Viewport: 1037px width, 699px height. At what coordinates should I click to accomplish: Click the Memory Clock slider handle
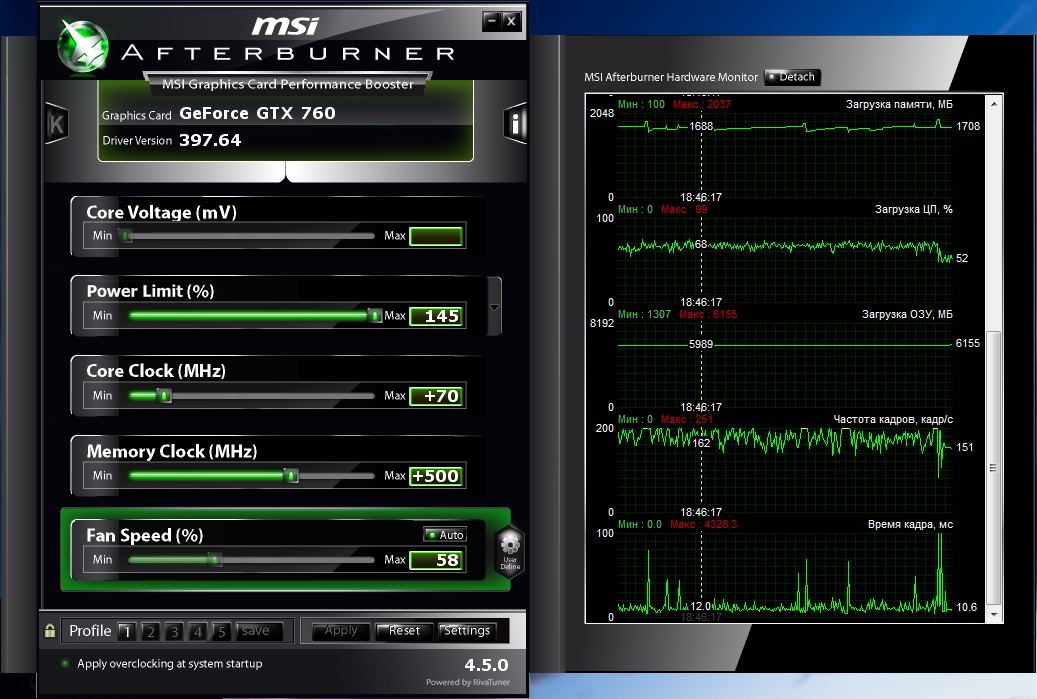pyautogui.click(x=291, y=475)
